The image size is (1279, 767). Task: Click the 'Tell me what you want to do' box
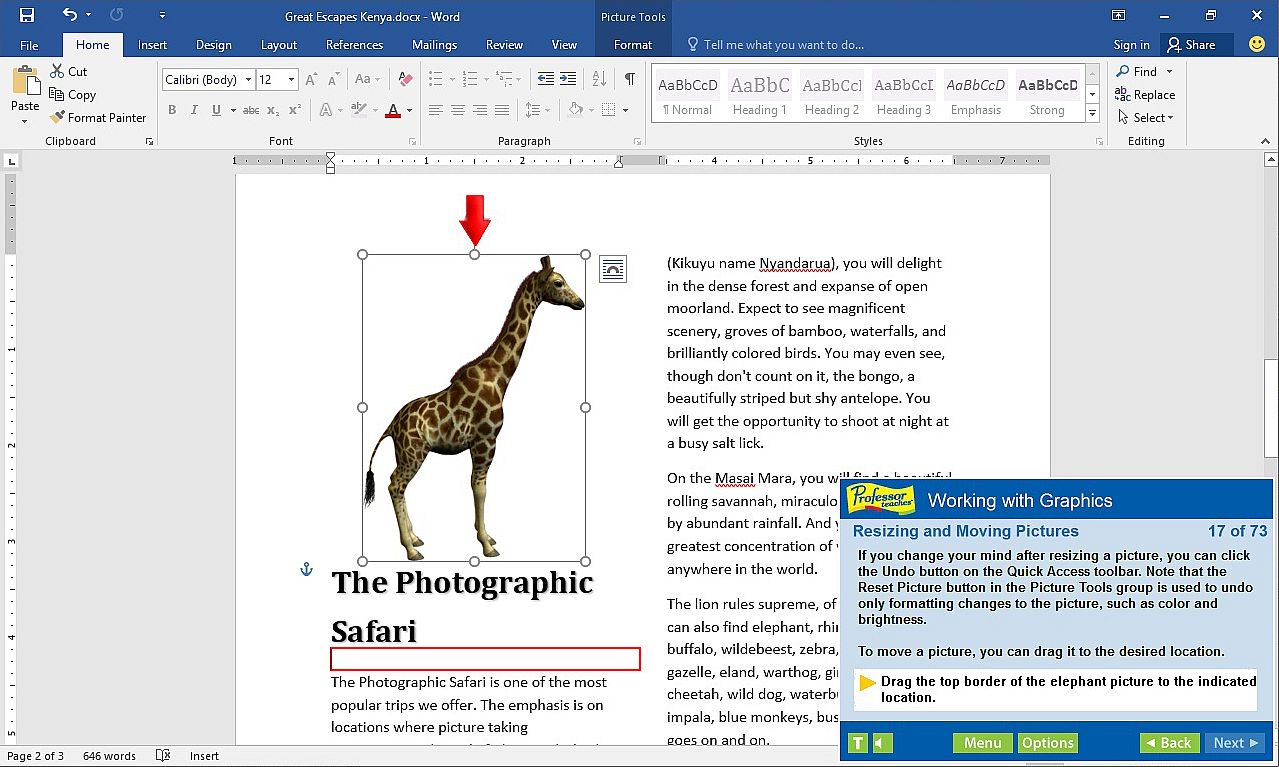coord(783,45)
